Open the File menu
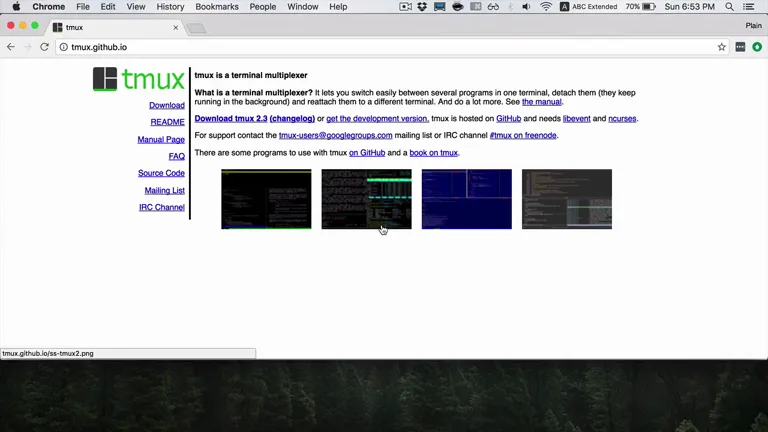This screenshot has height=432, width=768. coord(83,7)
